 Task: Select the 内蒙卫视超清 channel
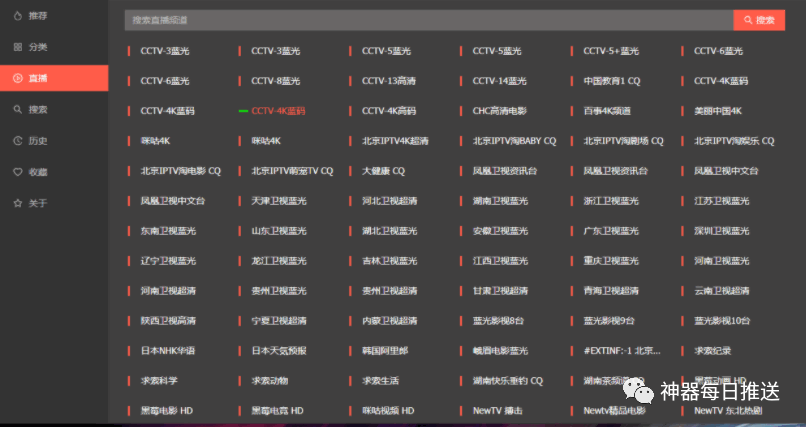[389, 321]
